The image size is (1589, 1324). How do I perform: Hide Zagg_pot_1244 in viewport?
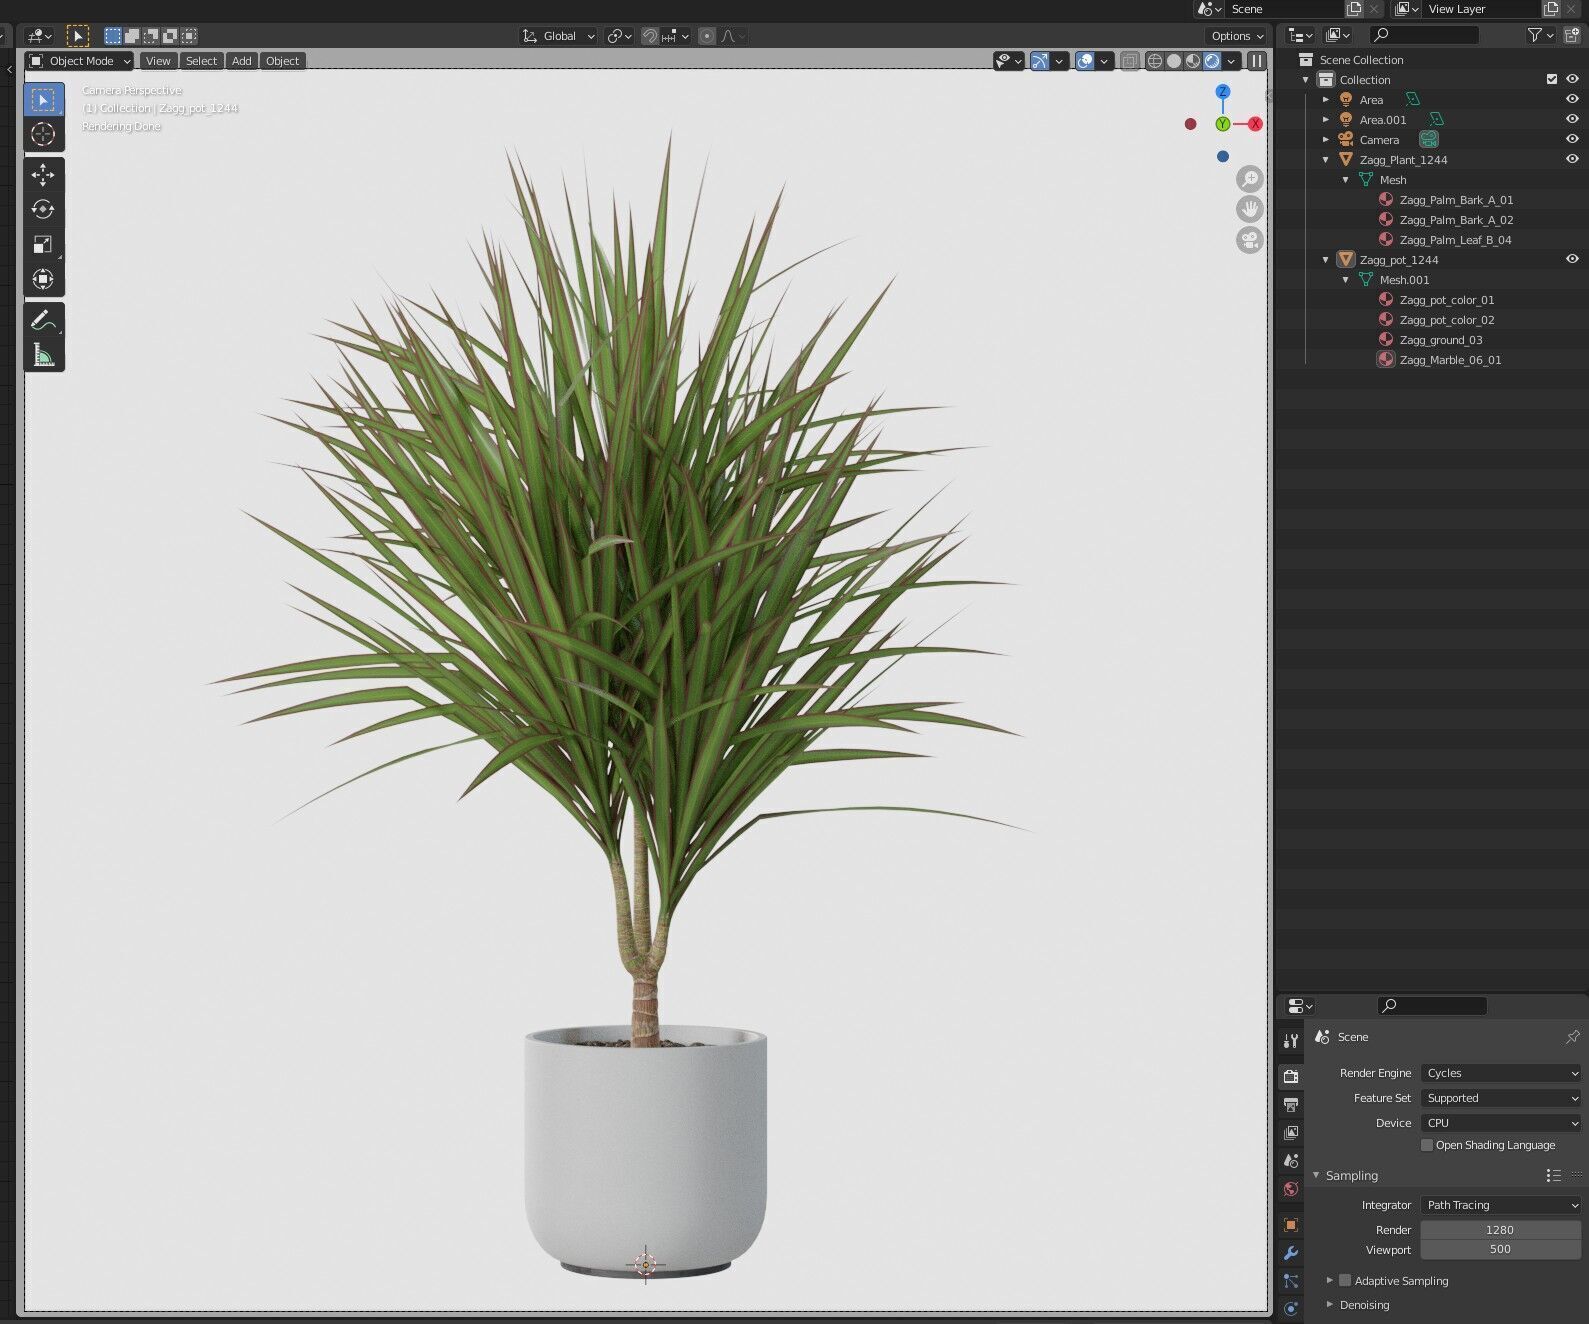click(1572, 260)
